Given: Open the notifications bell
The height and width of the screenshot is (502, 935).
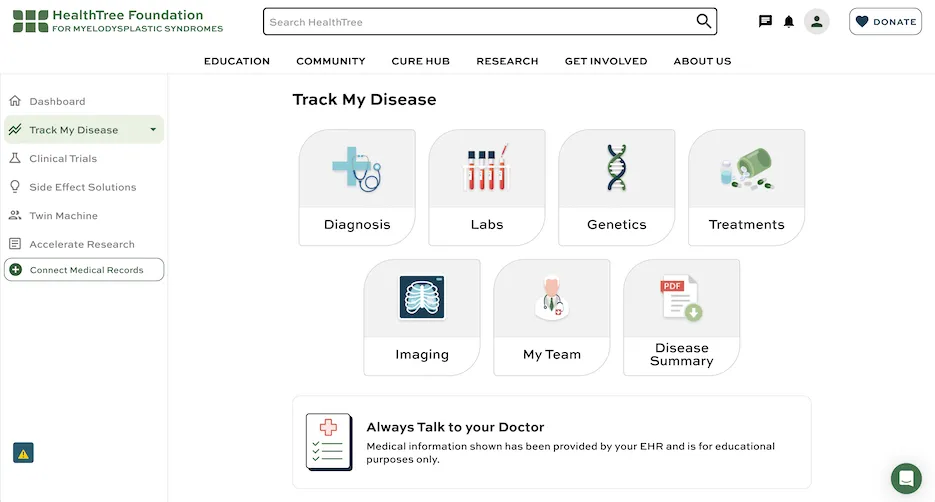Looking at the screenshot, I should pyautogui.click(x=789, y=22).
